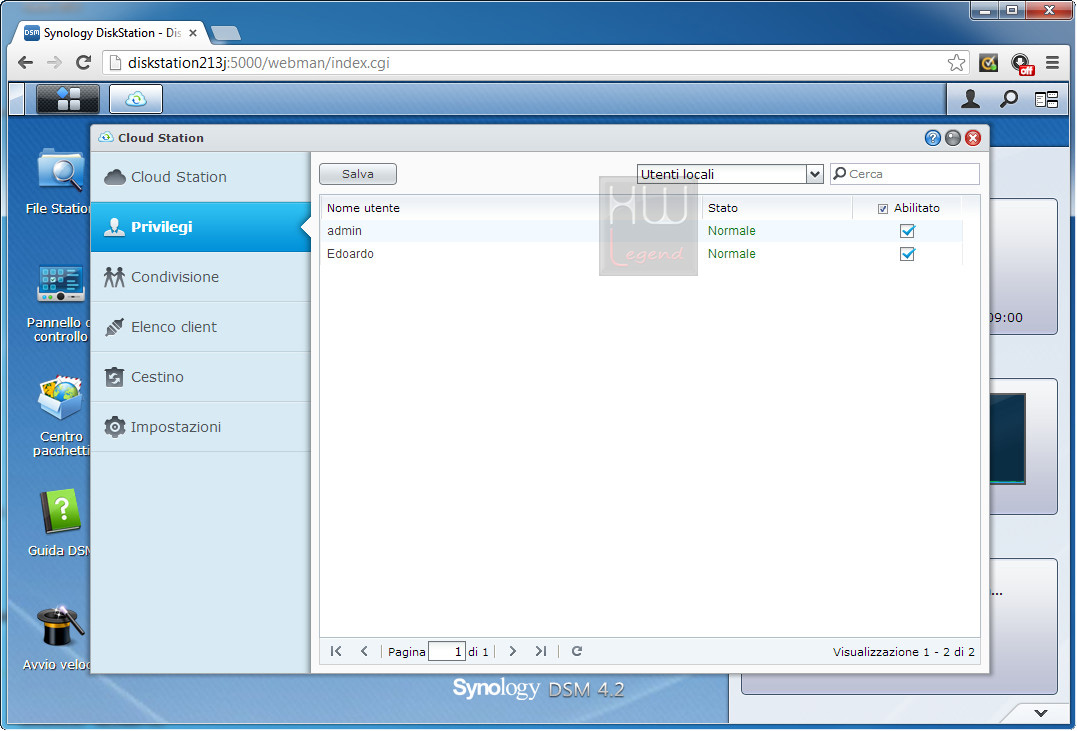Image resolution: width=1077 pixels, height=731 pixels.
Task: Toggle Abilitato header checkbox for all users
Action: click(x=883, y=209)
